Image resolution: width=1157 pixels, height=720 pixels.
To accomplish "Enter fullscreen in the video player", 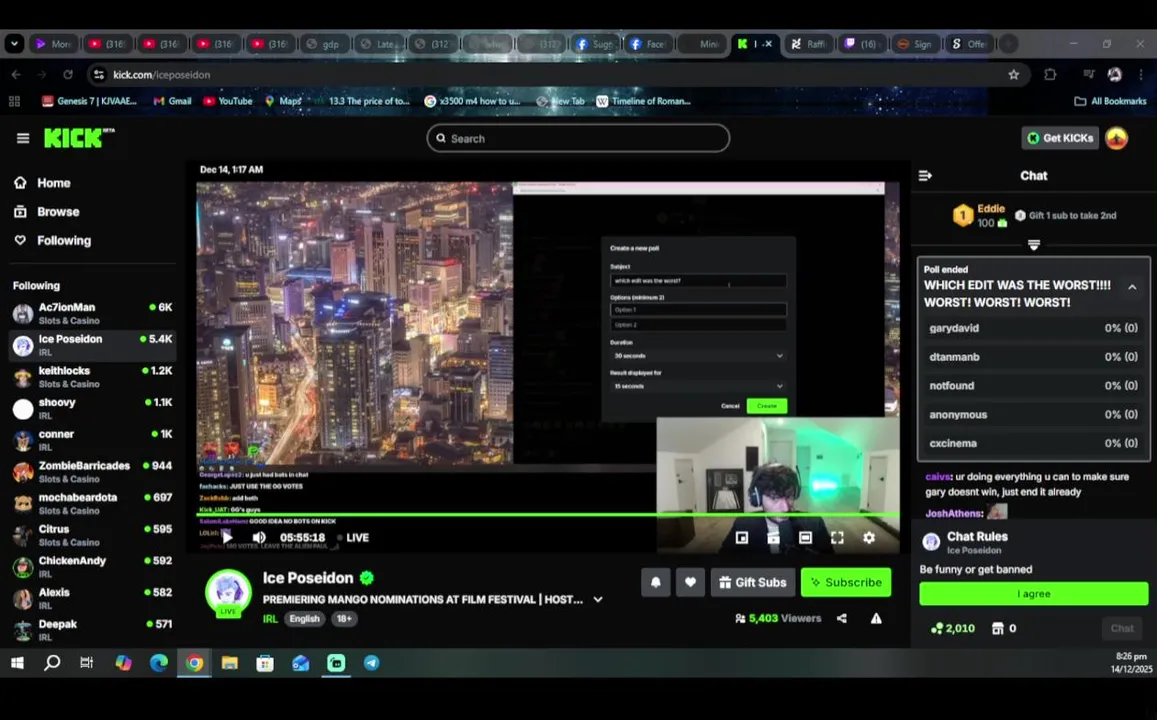I will tap(837, 538).
